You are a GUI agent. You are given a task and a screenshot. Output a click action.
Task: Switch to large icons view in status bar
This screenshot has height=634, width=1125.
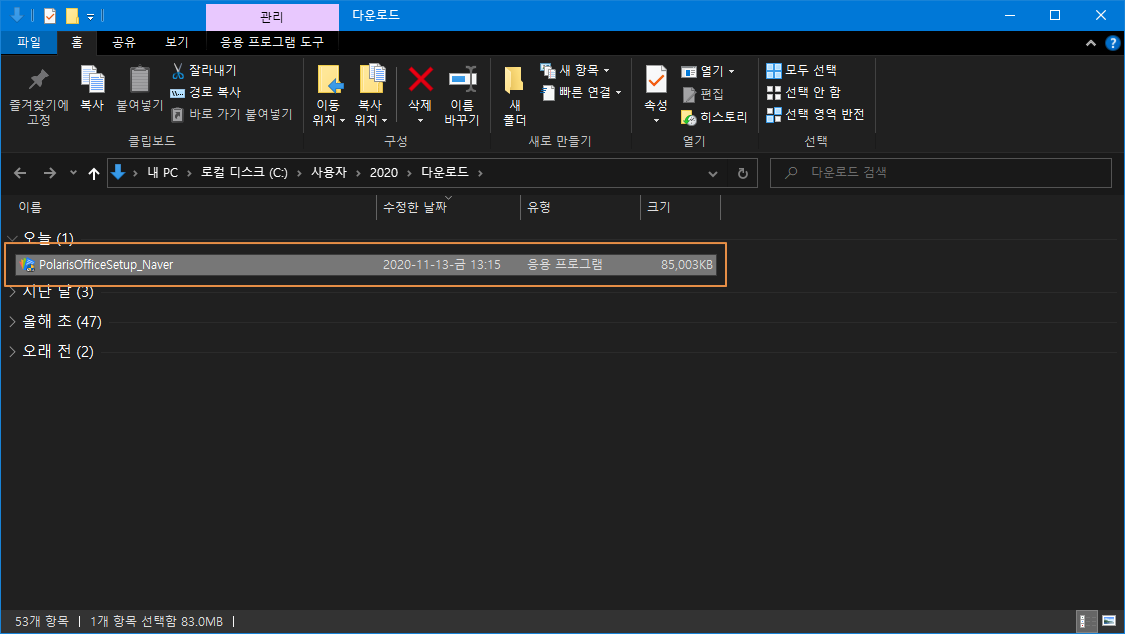tap(1109, 621)
